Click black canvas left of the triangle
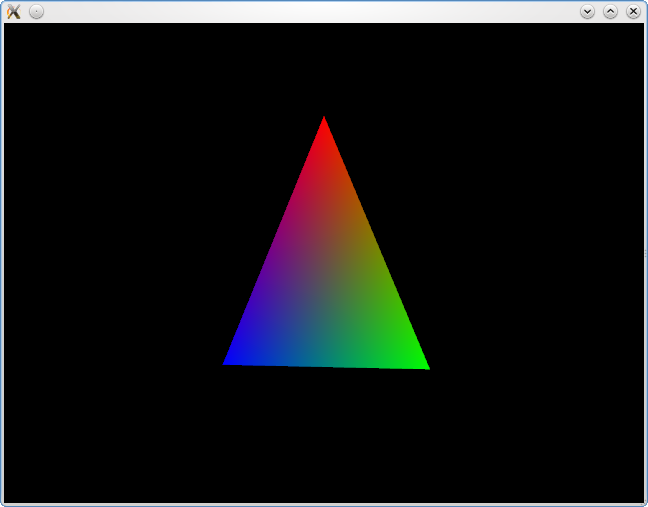This screenshot has height=507, width=648. [x=110, y=260]
